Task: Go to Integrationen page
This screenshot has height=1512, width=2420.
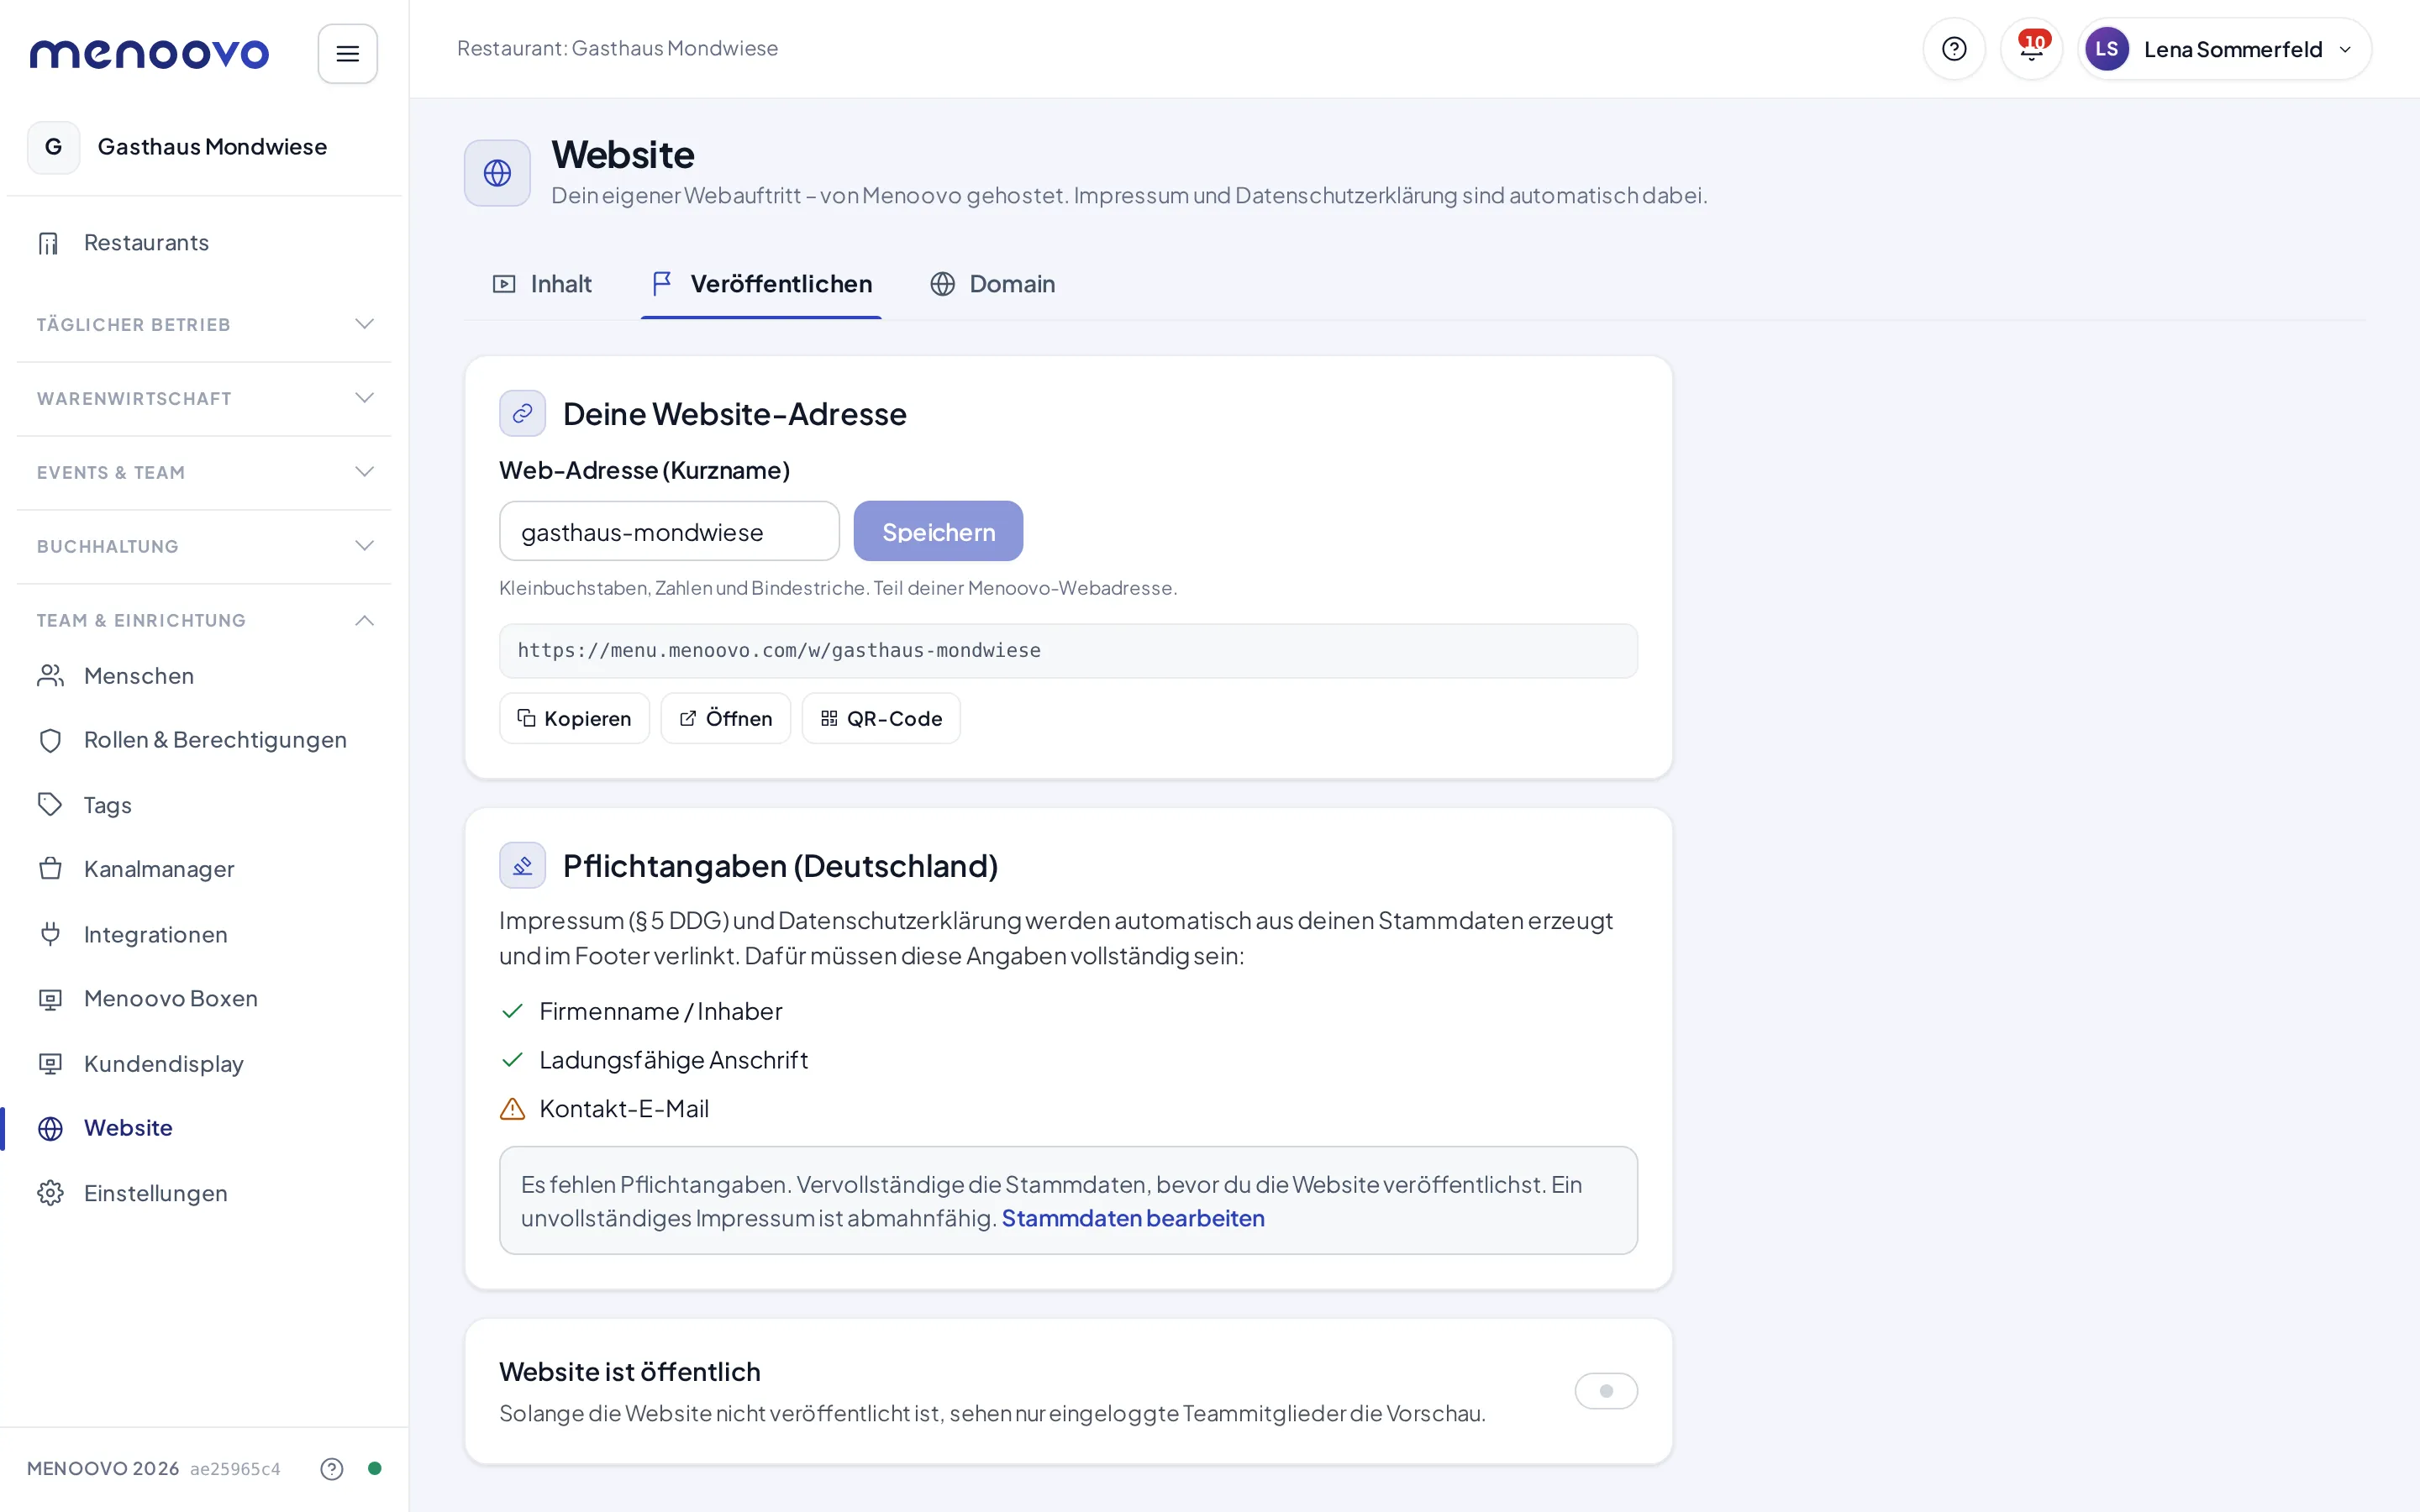Action: [204, 934]
